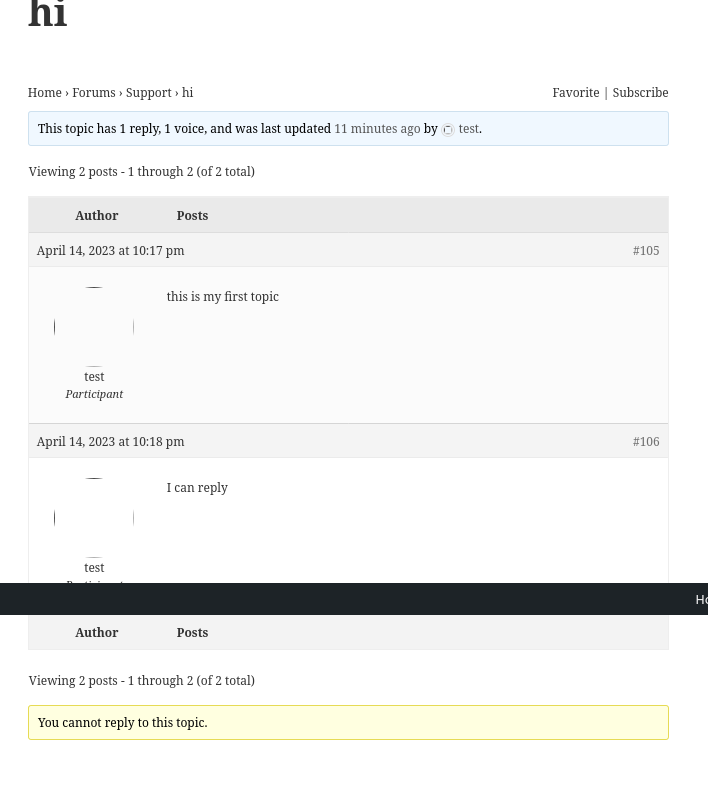Click the page title 'hi'
The width and height of the screenshot is (708, 803).
[x=47, y=16]
